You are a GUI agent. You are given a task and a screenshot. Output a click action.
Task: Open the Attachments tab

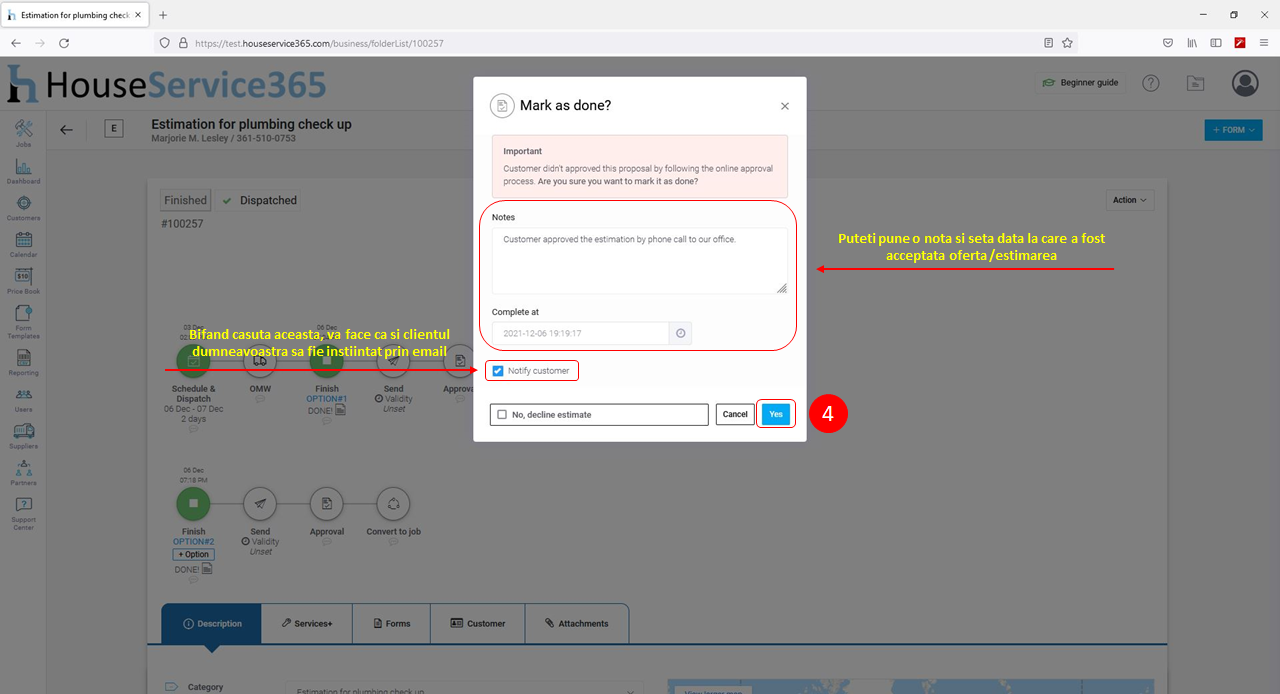pyautogui.click(x=577, y=624)
